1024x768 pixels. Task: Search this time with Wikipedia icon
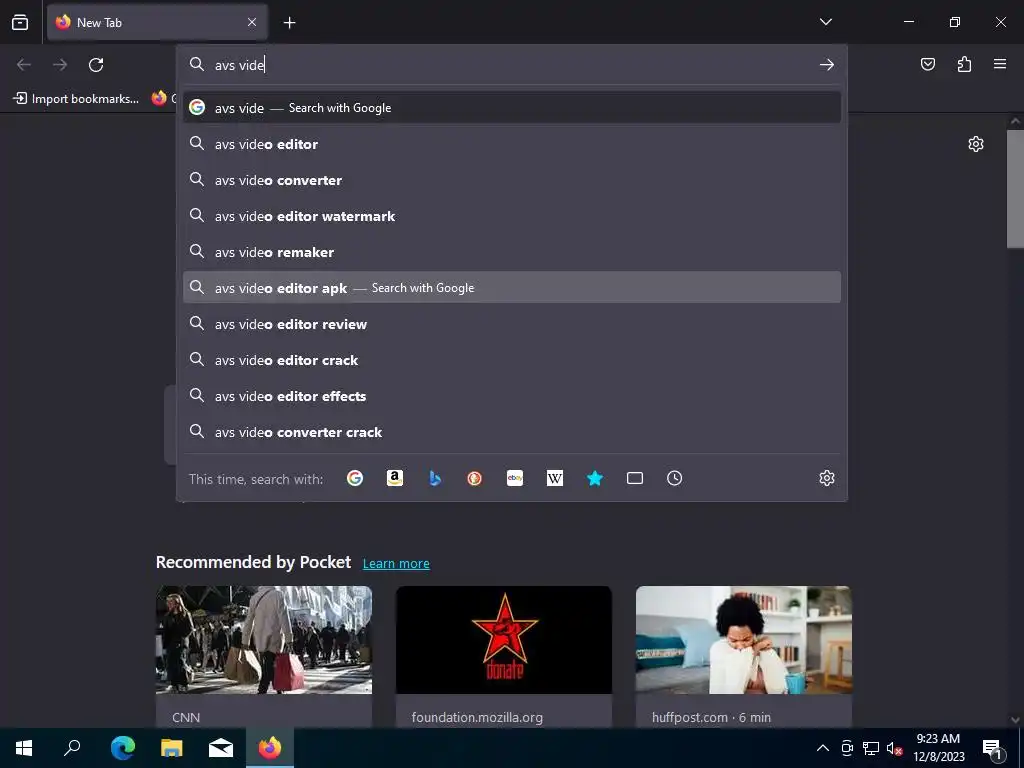tap(554, 478)
